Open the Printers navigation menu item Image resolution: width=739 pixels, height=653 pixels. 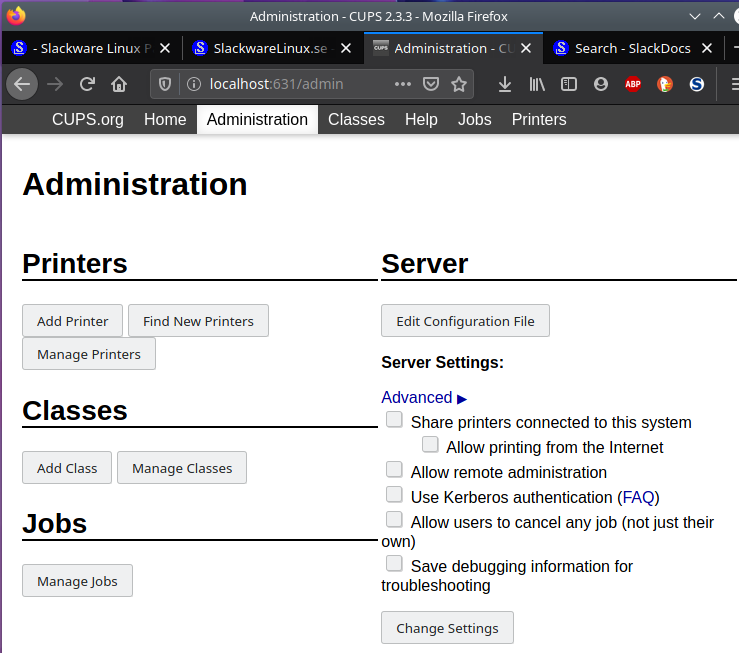(539, 120)
